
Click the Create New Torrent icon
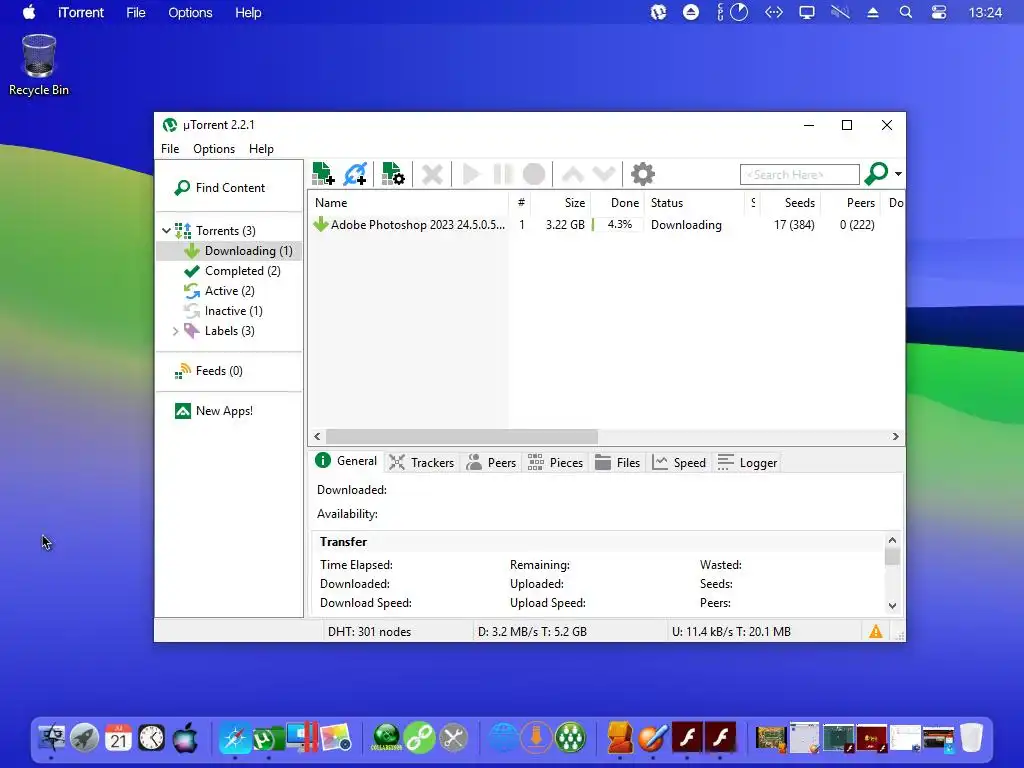(393, 174)
